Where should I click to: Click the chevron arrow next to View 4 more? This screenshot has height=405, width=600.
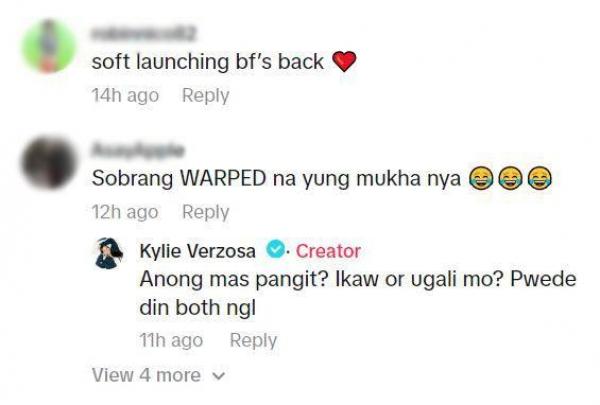tap(219, 376)
